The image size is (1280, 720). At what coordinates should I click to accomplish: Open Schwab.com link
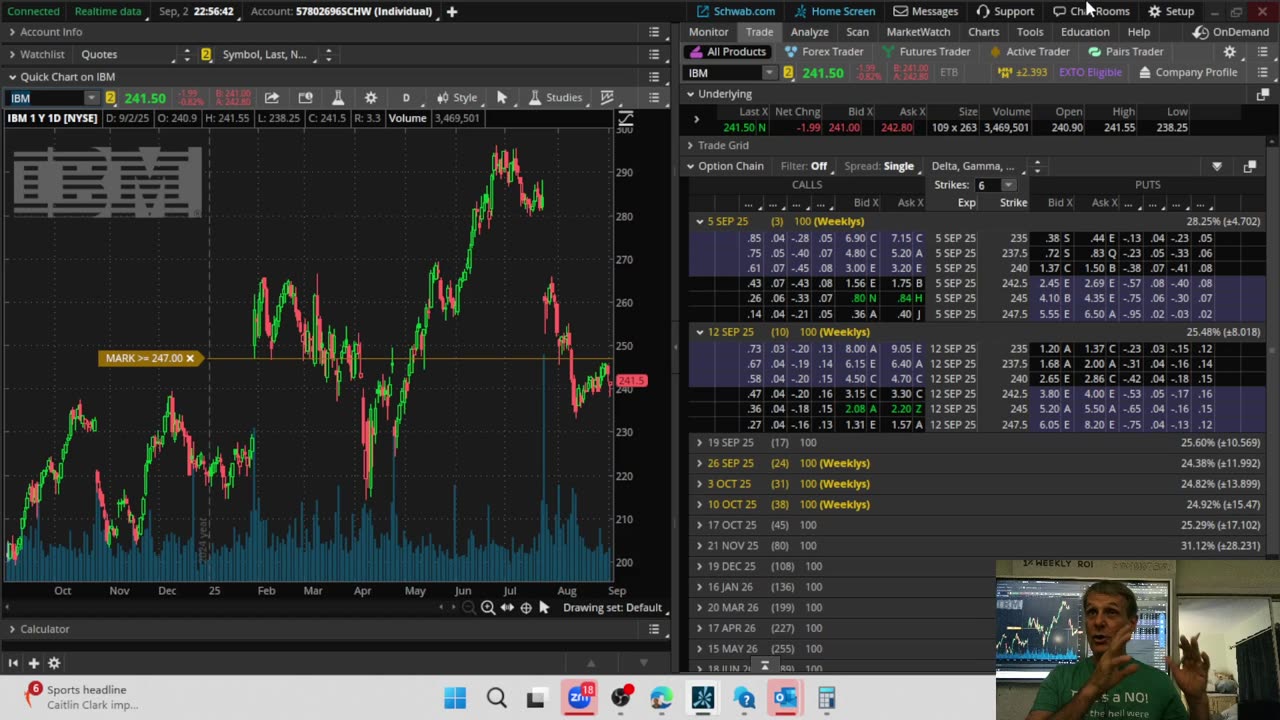pyautogui.click(x=736, y=11)
